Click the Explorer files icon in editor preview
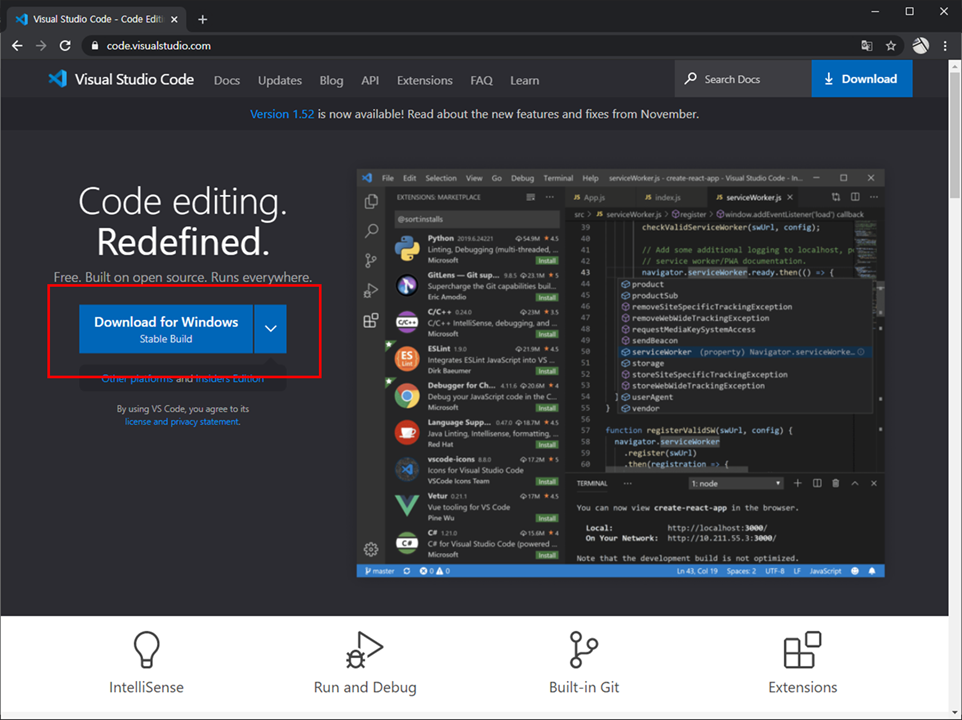The image size is (962, 720). click(371, 201)
